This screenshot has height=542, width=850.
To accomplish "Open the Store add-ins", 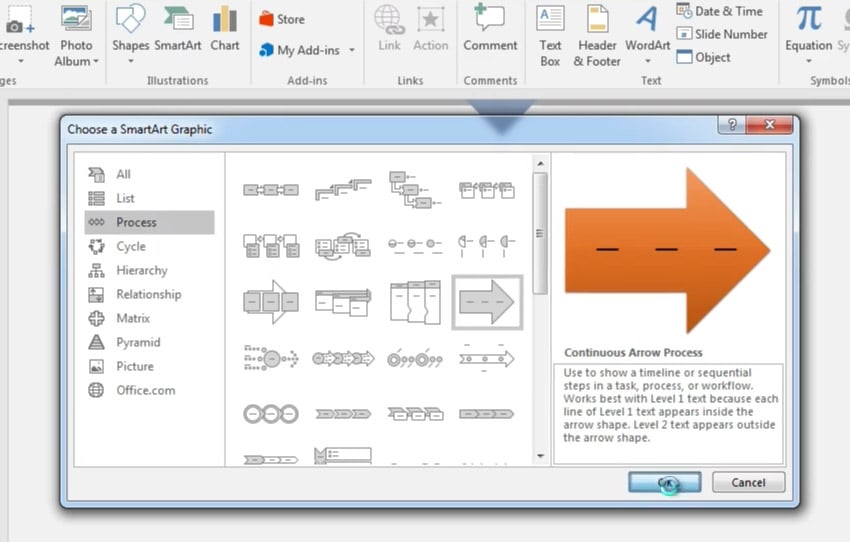I will tap(282, 19).
